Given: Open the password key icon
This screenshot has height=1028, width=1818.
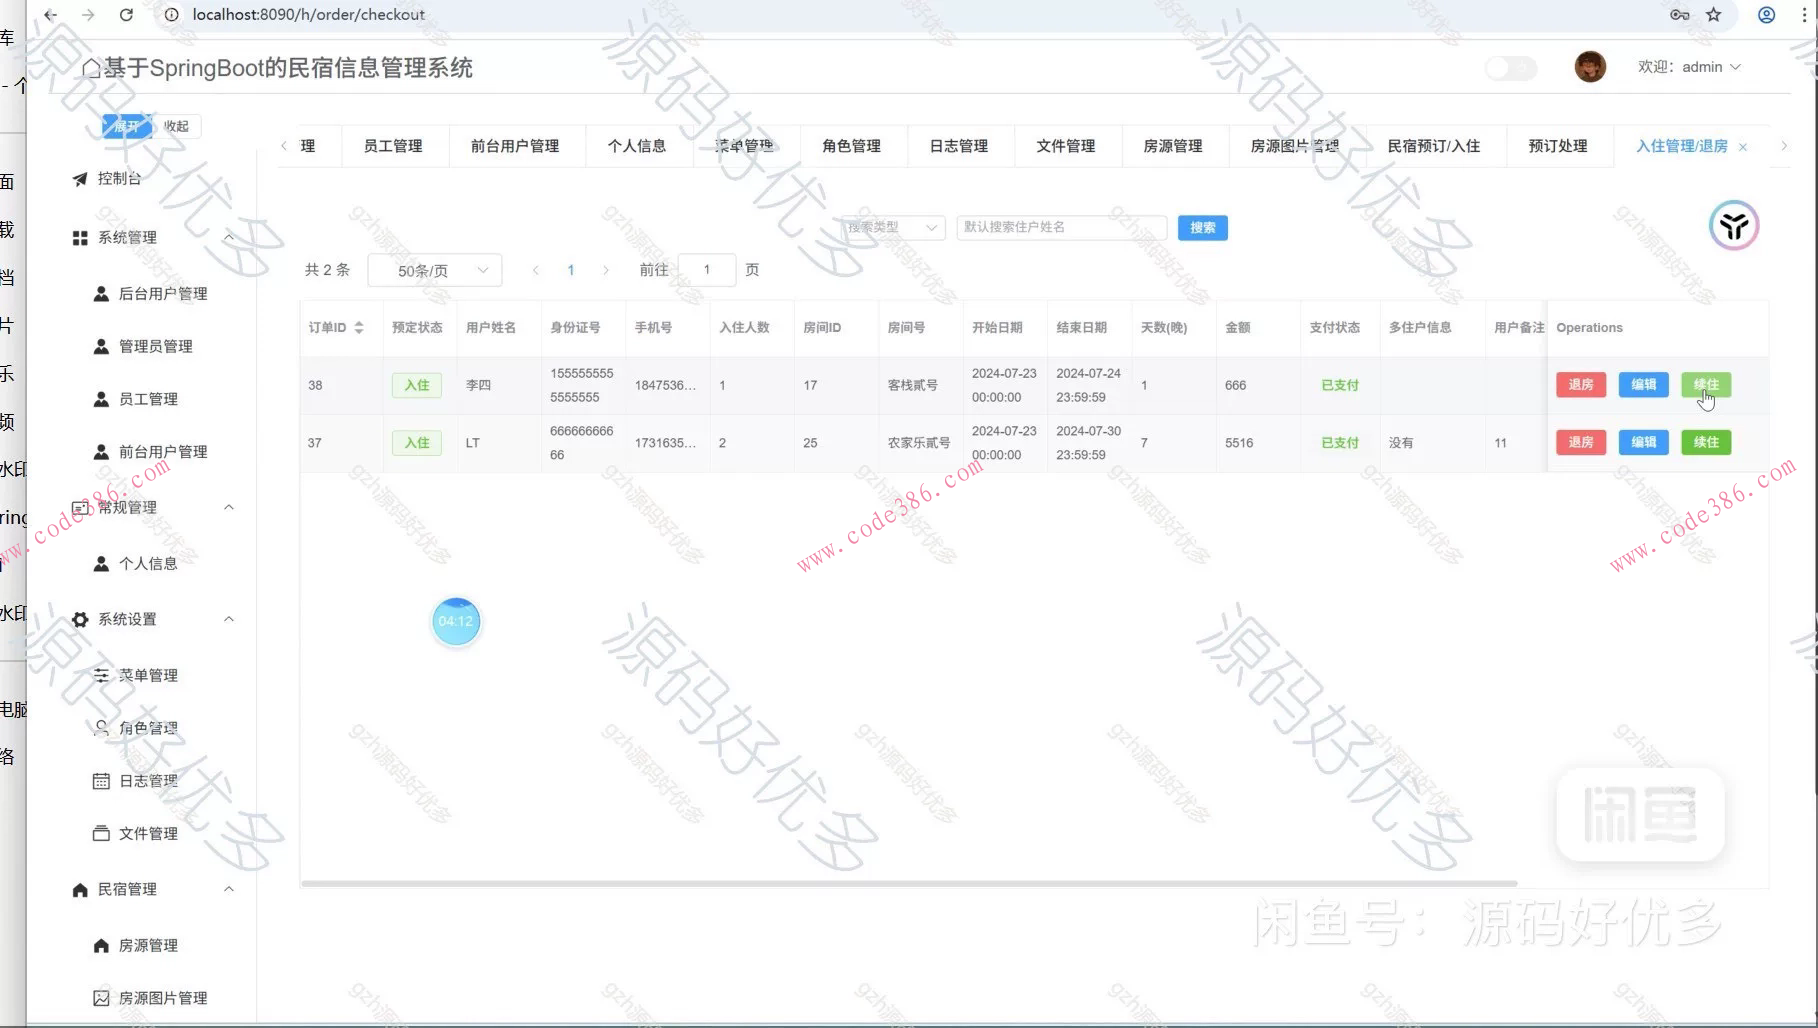Looking at the screenshot, I should (x=1680, y=15).
